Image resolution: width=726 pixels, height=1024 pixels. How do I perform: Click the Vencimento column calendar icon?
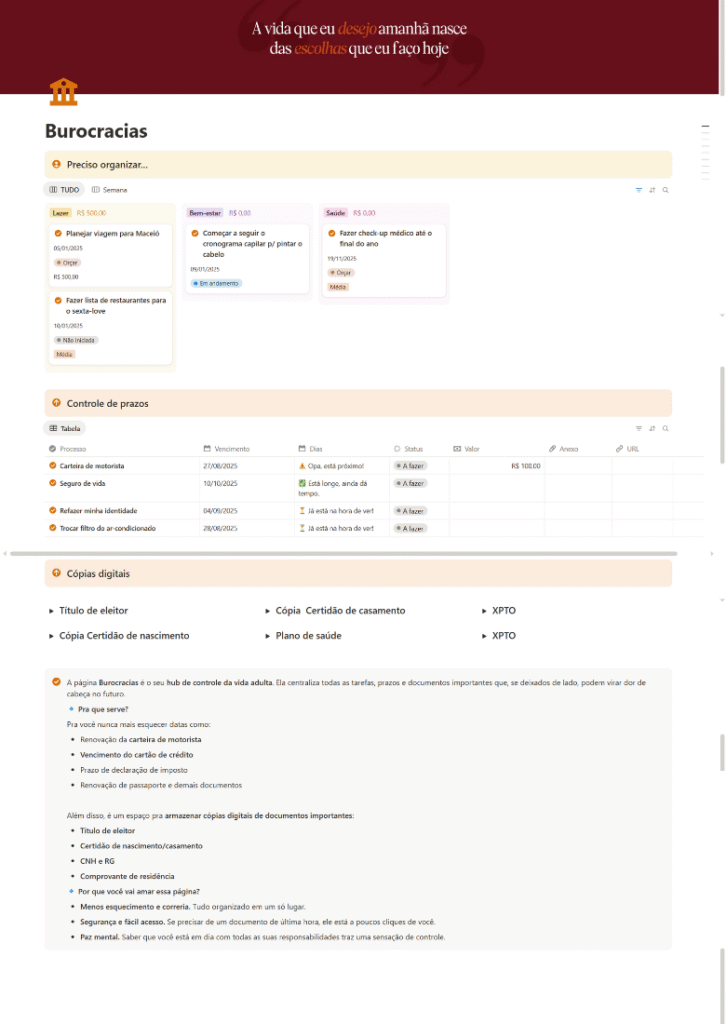[207, 449]
